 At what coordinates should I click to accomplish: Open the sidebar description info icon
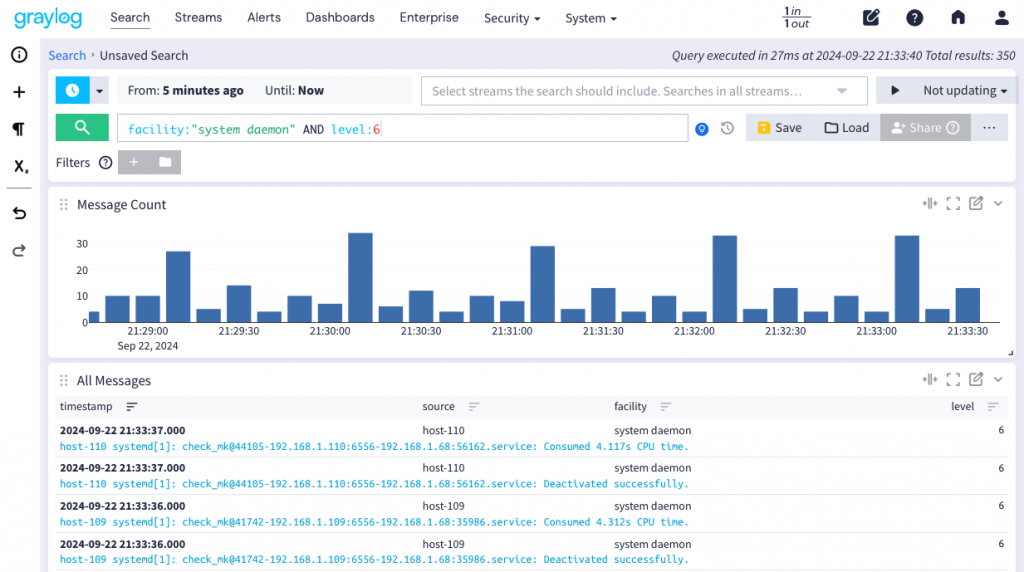tap(19, 55)
